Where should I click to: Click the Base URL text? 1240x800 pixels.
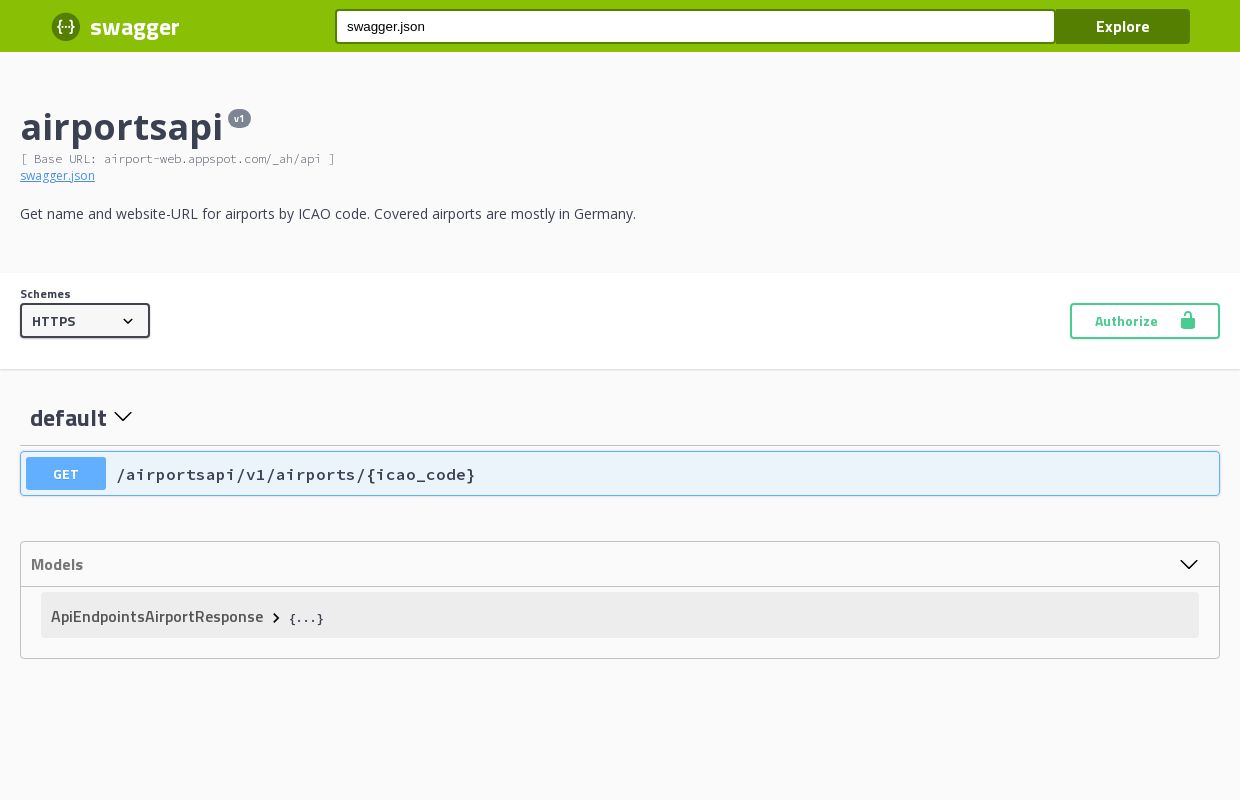pyautogui.click(x=178, y=159)
